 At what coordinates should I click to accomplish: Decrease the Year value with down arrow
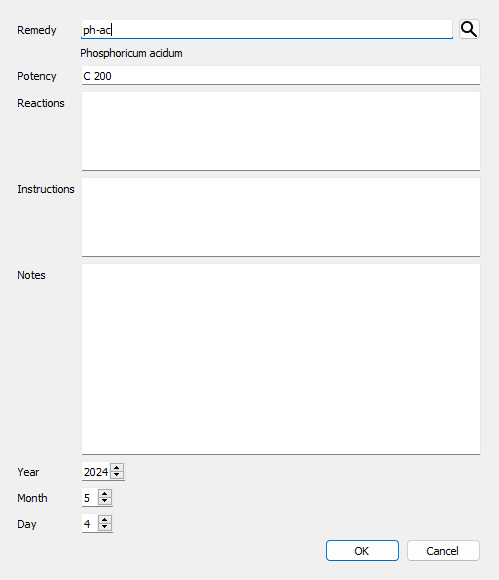[x=117, y=475]
